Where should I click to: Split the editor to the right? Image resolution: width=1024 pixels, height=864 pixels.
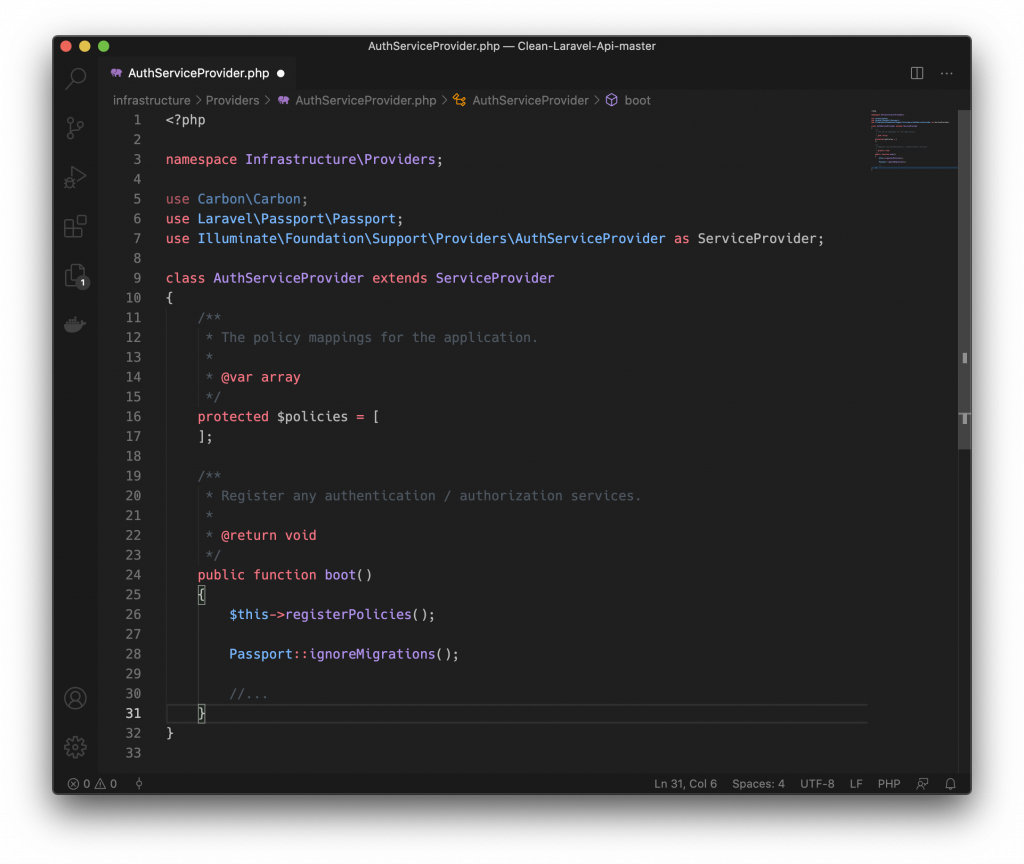point(917,73)
